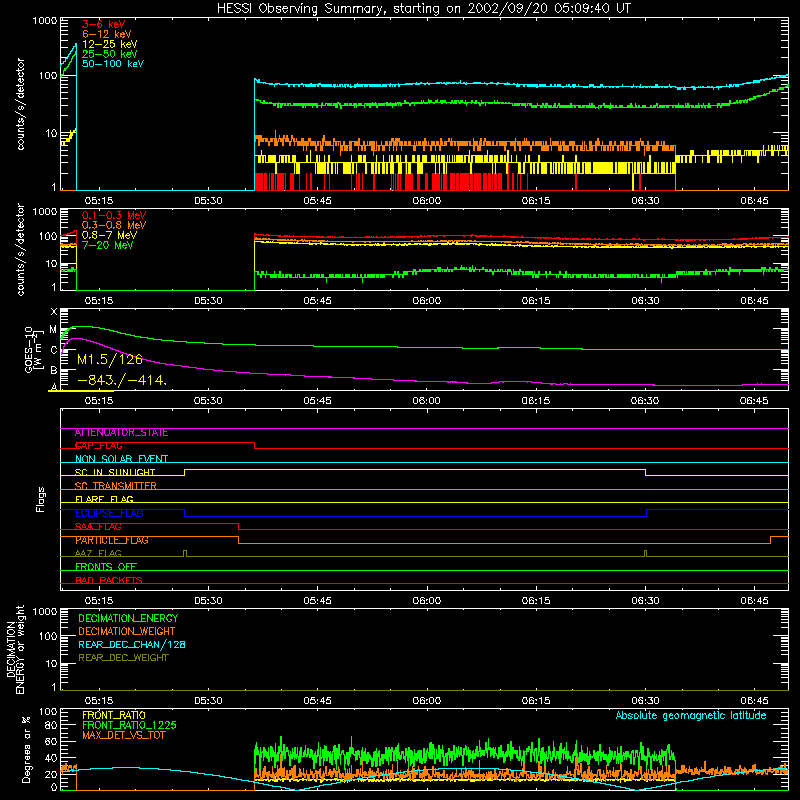Select the BAD_PACKETS flag label
Screen dimensions: 800x800
[109, 580]
